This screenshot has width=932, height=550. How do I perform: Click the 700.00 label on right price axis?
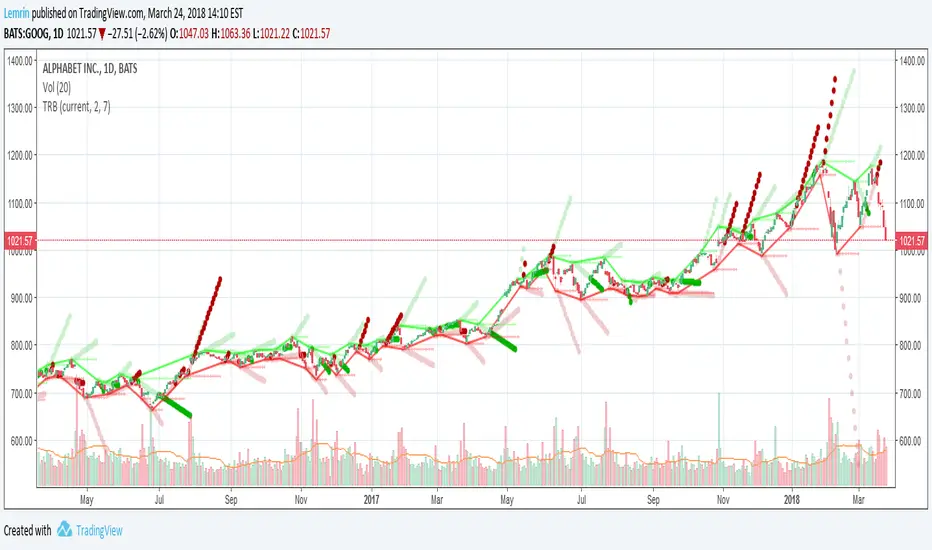point(912,393)
